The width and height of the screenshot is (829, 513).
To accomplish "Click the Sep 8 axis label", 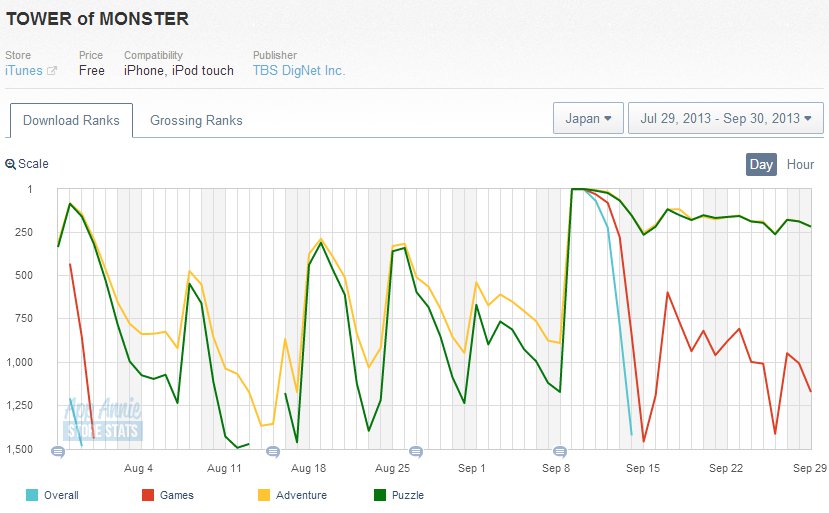I will tap(556, 468).
